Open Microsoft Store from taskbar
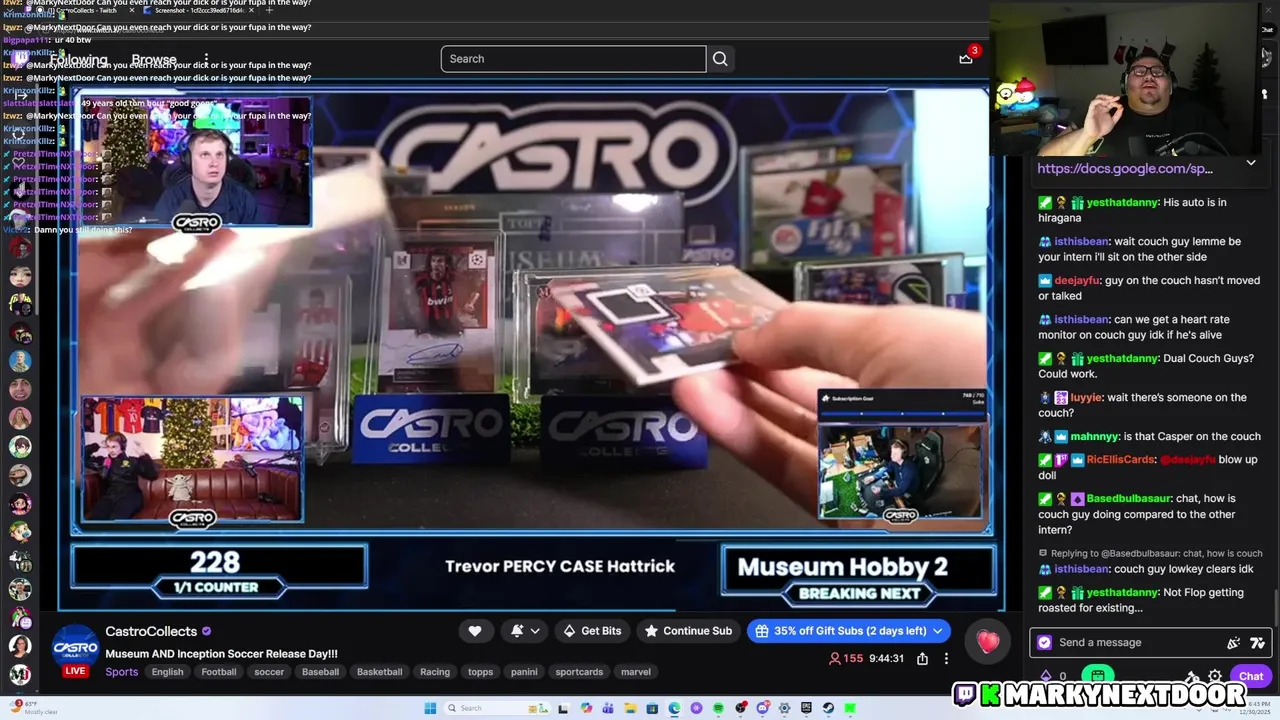The height and width of the screenshot is (720, 1280). point(652,708)
